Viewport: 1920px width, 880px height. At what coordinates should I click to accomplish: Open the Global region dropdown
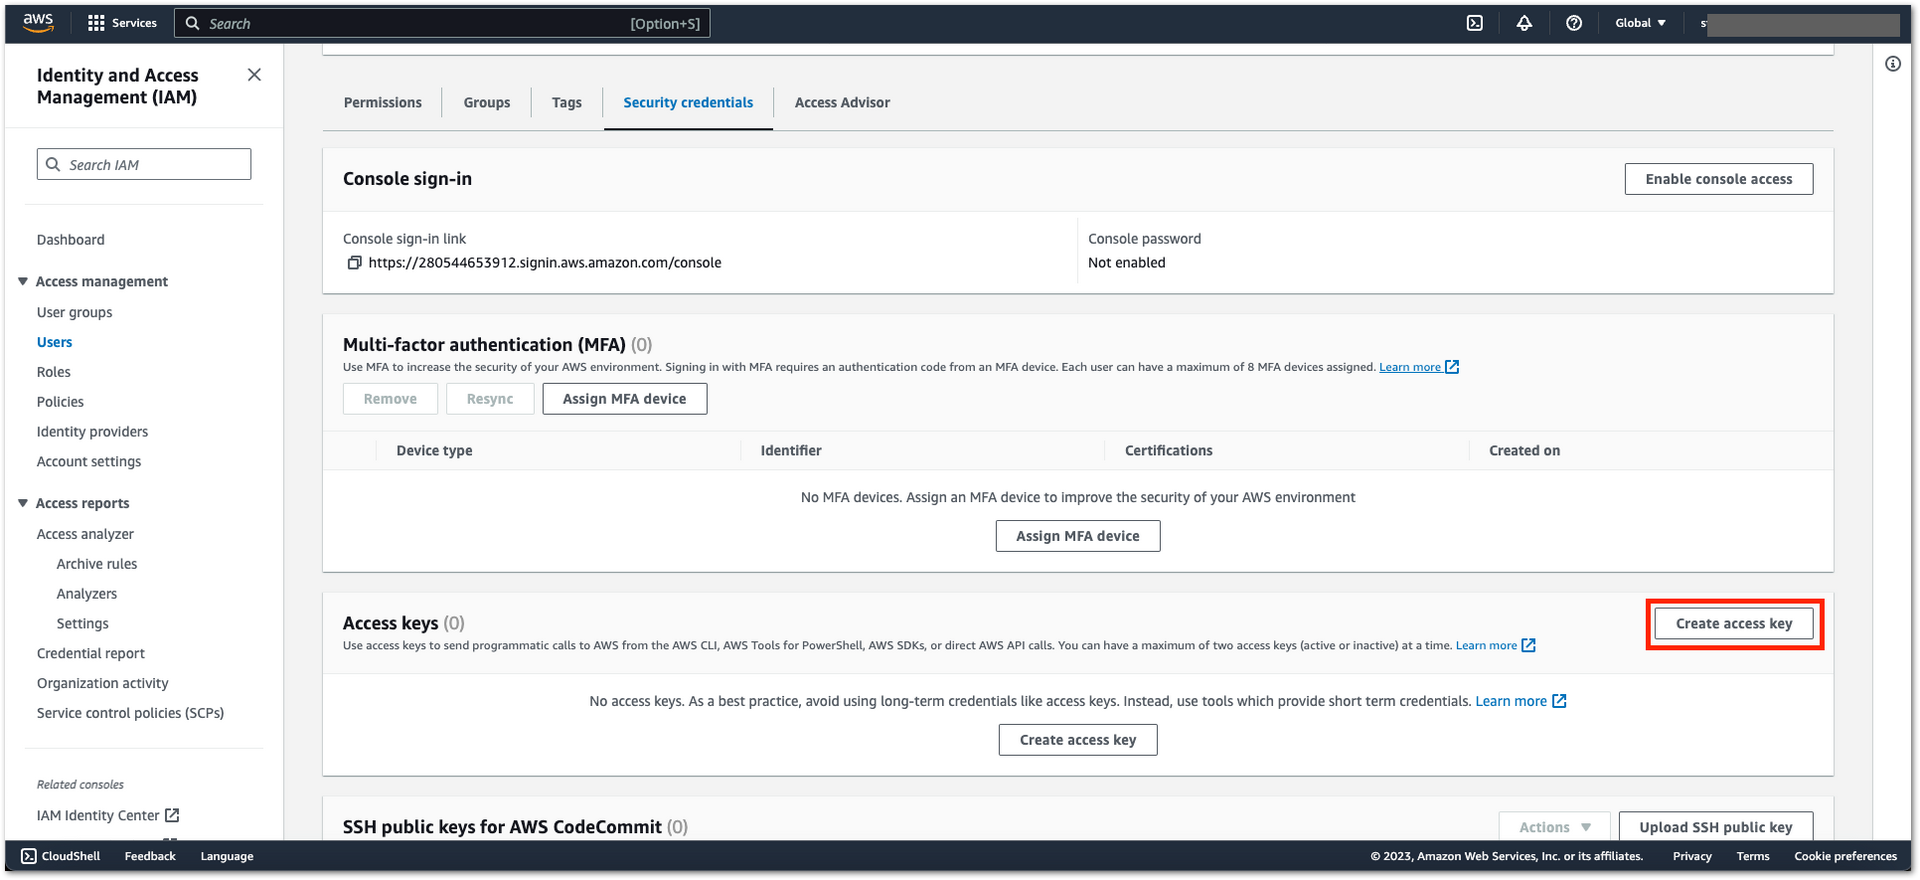(1641, 23)
